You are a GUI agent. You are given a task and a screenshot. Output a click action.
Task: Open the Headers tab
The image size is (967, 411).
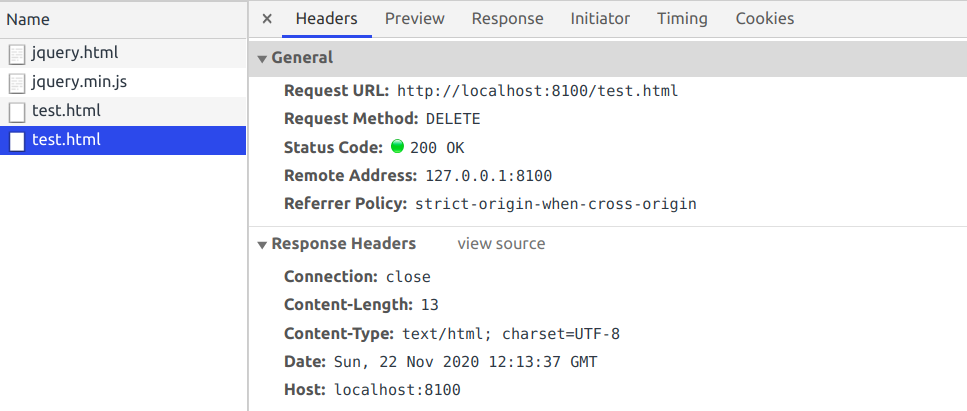coord(326,19)
